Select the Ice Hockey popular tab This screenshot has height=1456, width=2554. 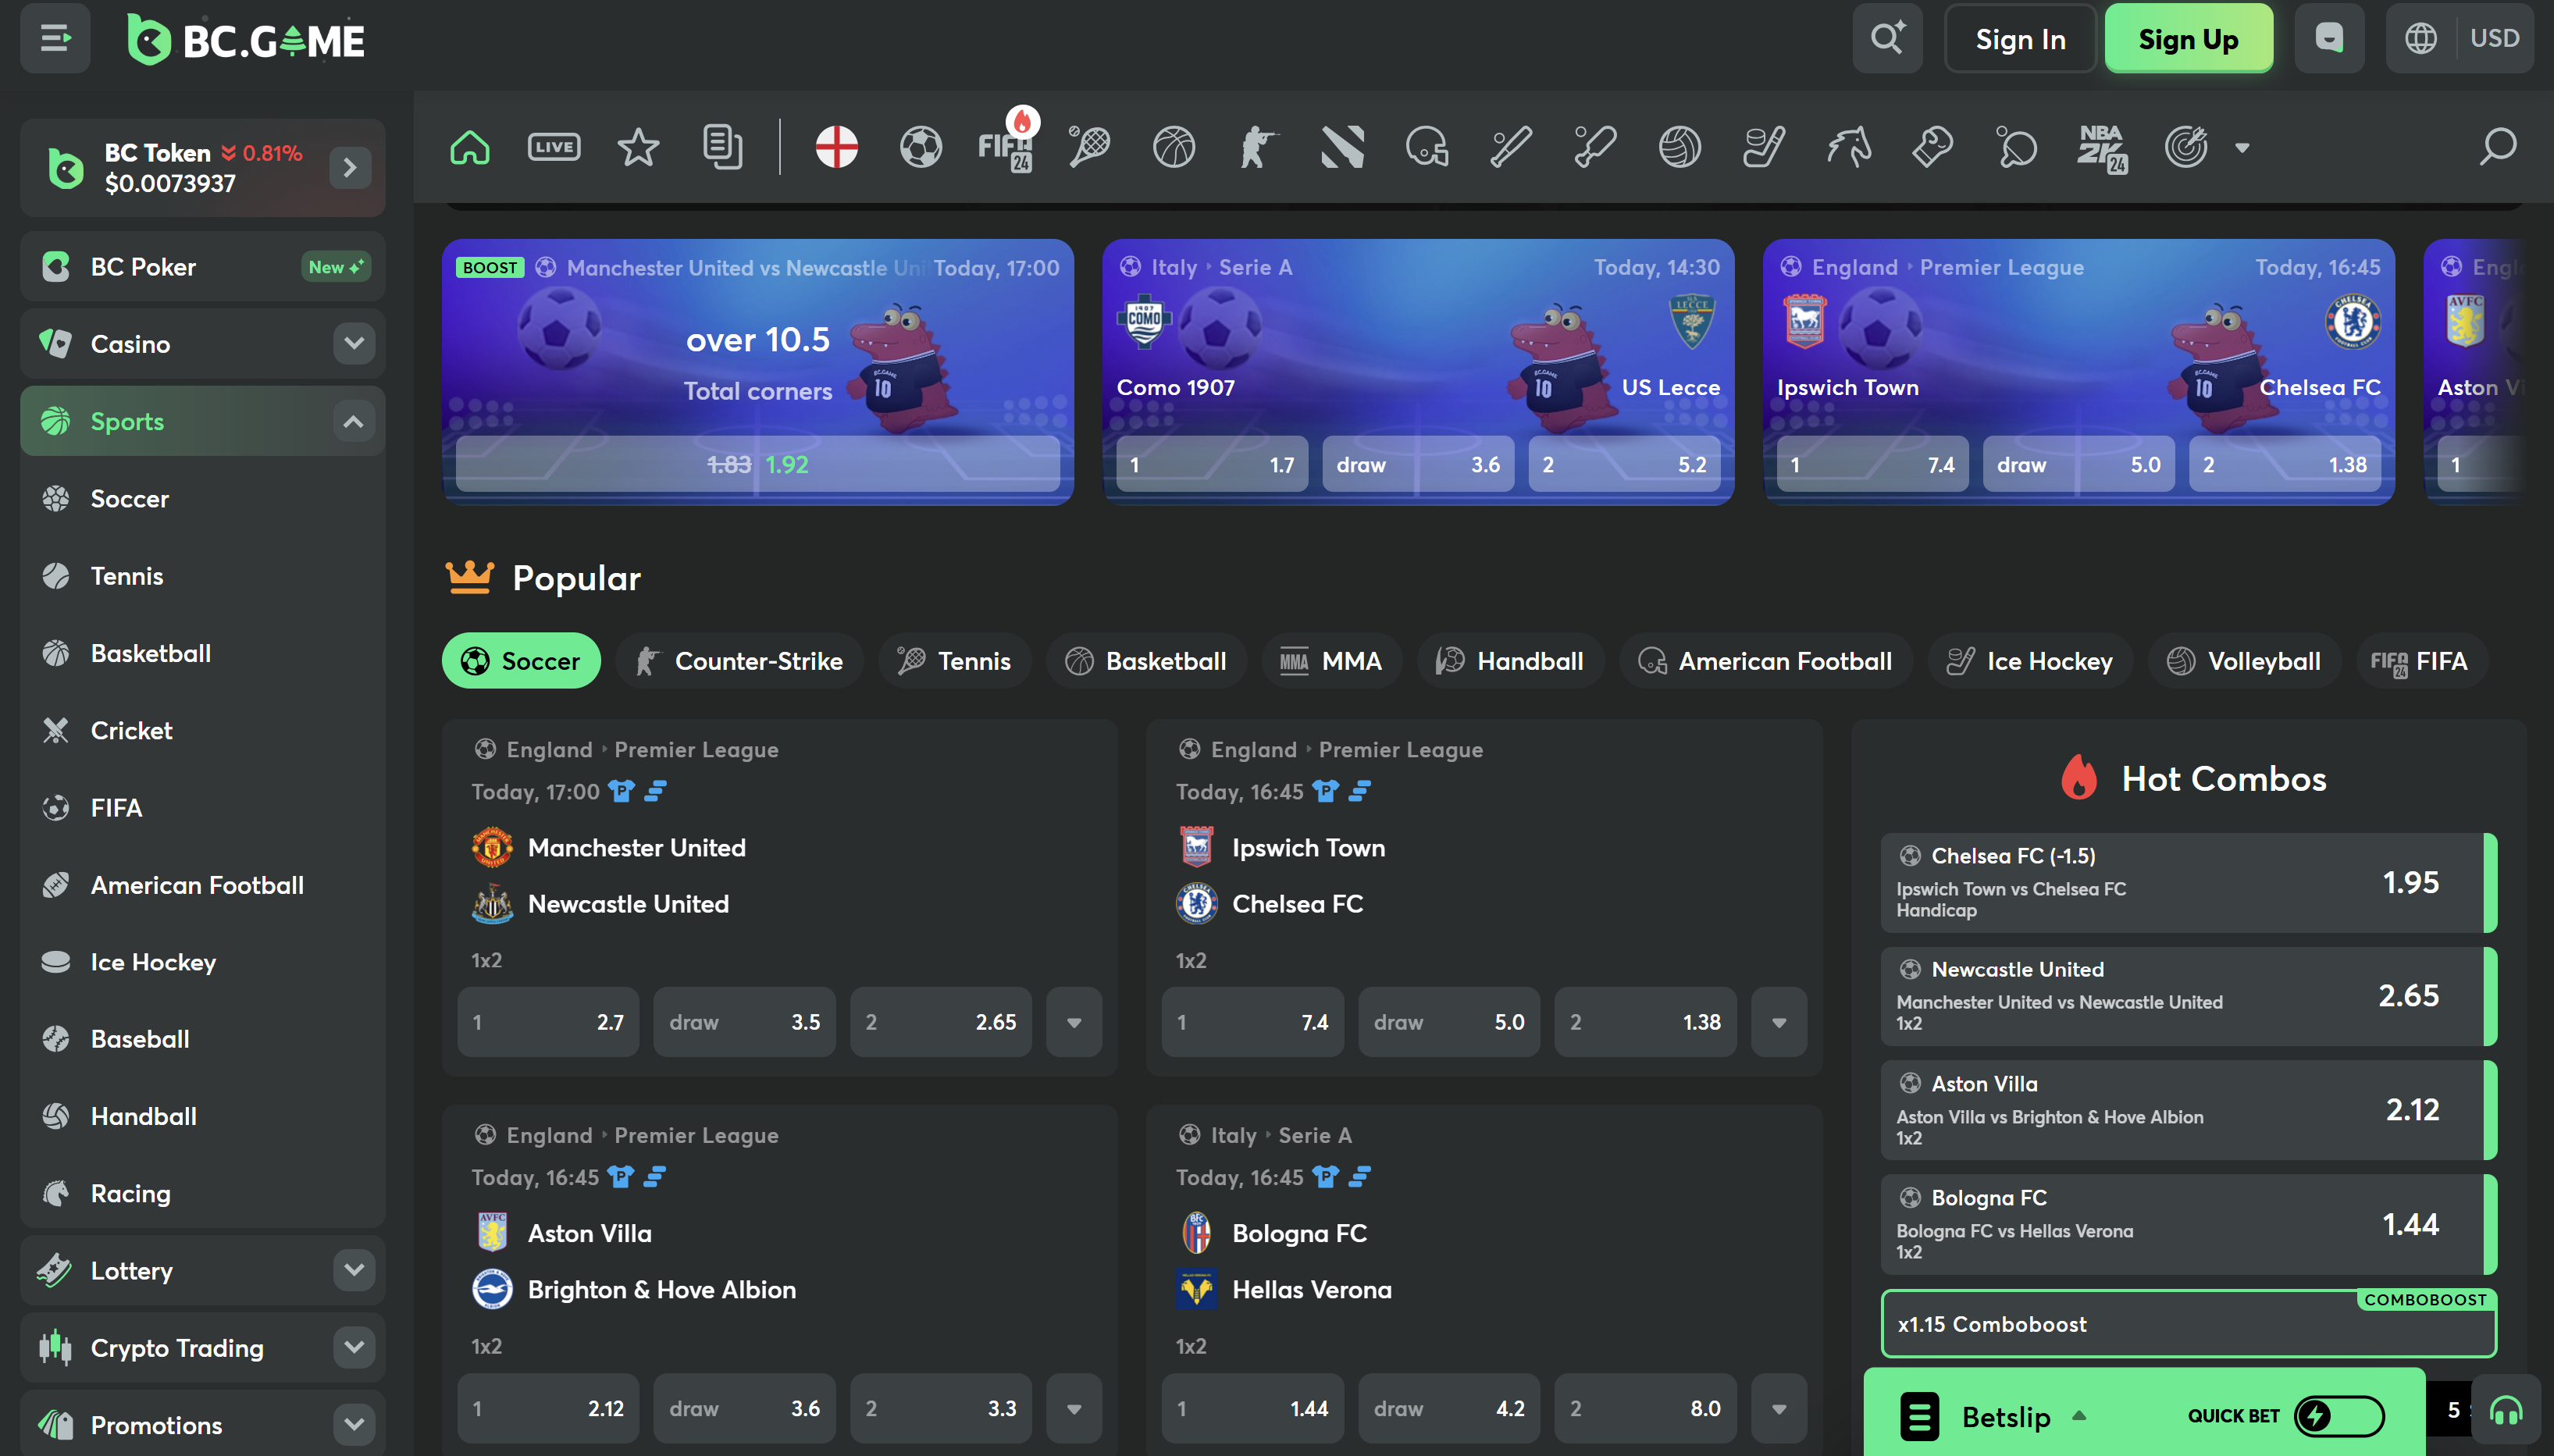pyautogui.click(x=2030, y=661)
